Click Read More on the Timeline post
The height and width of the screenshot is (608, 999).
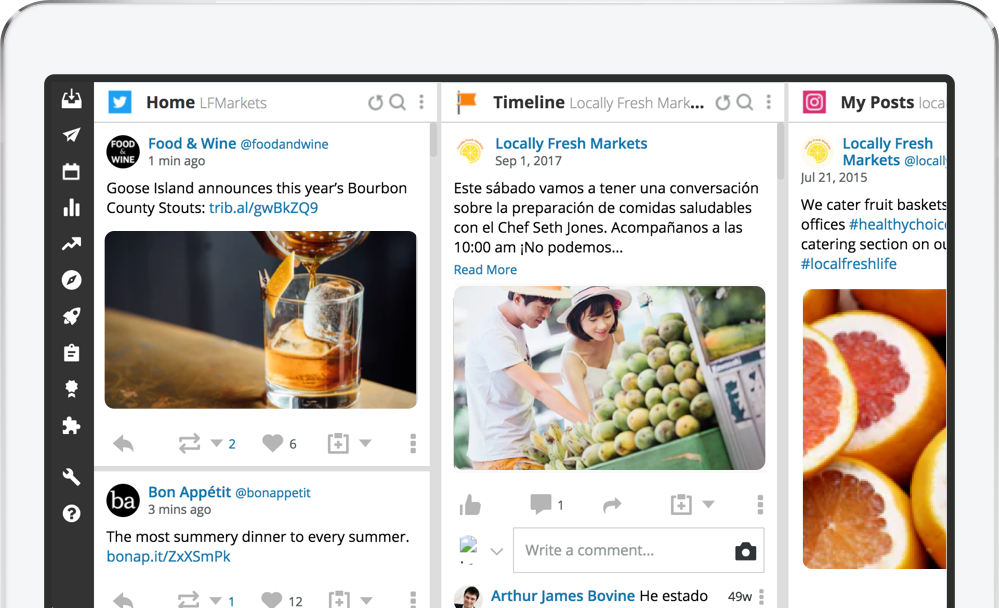tap(485, 270)
